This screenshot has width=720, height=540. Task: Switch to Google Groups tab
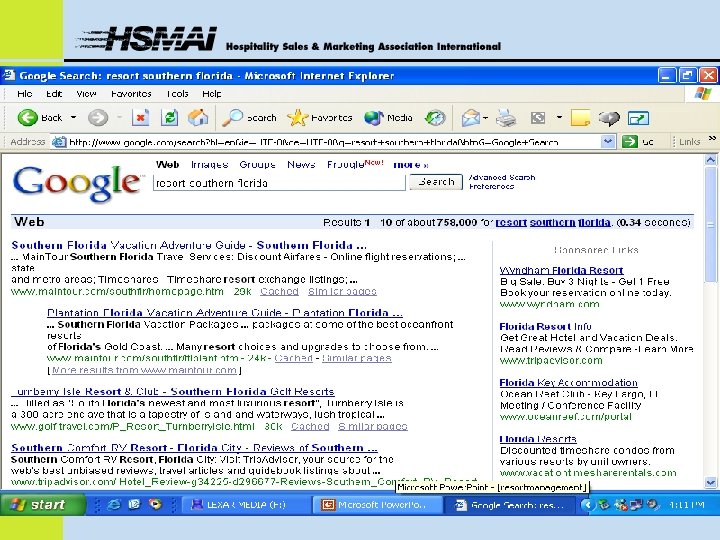(x=257, y=164)
